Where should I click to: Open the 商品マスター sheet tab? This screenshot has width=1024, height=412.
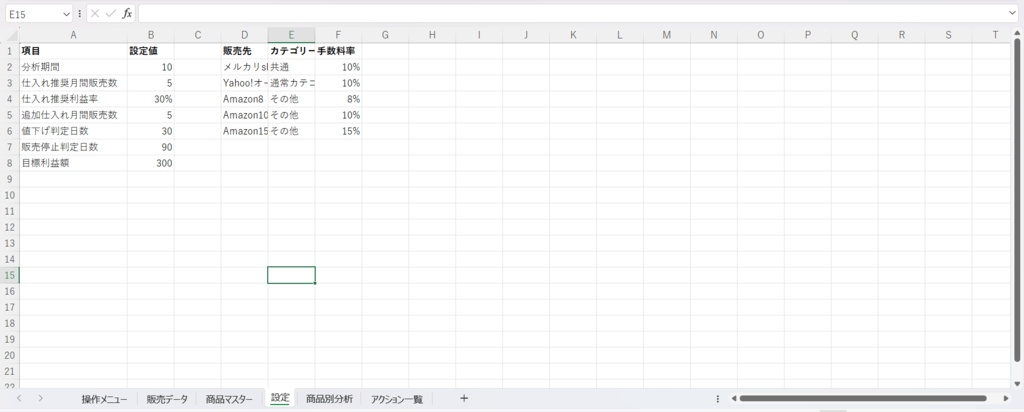229,399
